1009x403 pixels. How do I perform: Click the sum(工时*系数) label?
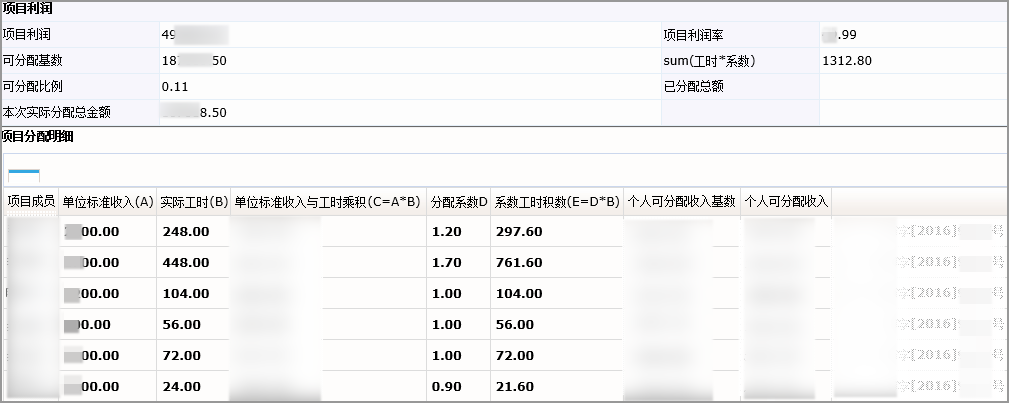709,61
